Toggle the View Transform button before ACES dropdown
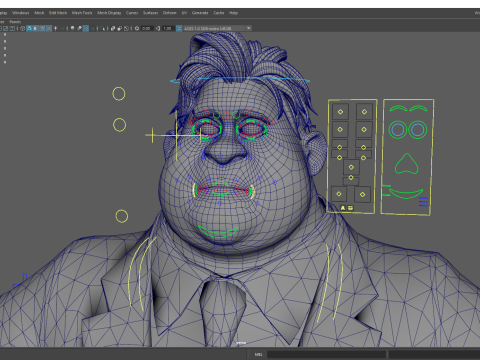The width and height of the screenshot is (480, 360). click(x=179, y=28)
